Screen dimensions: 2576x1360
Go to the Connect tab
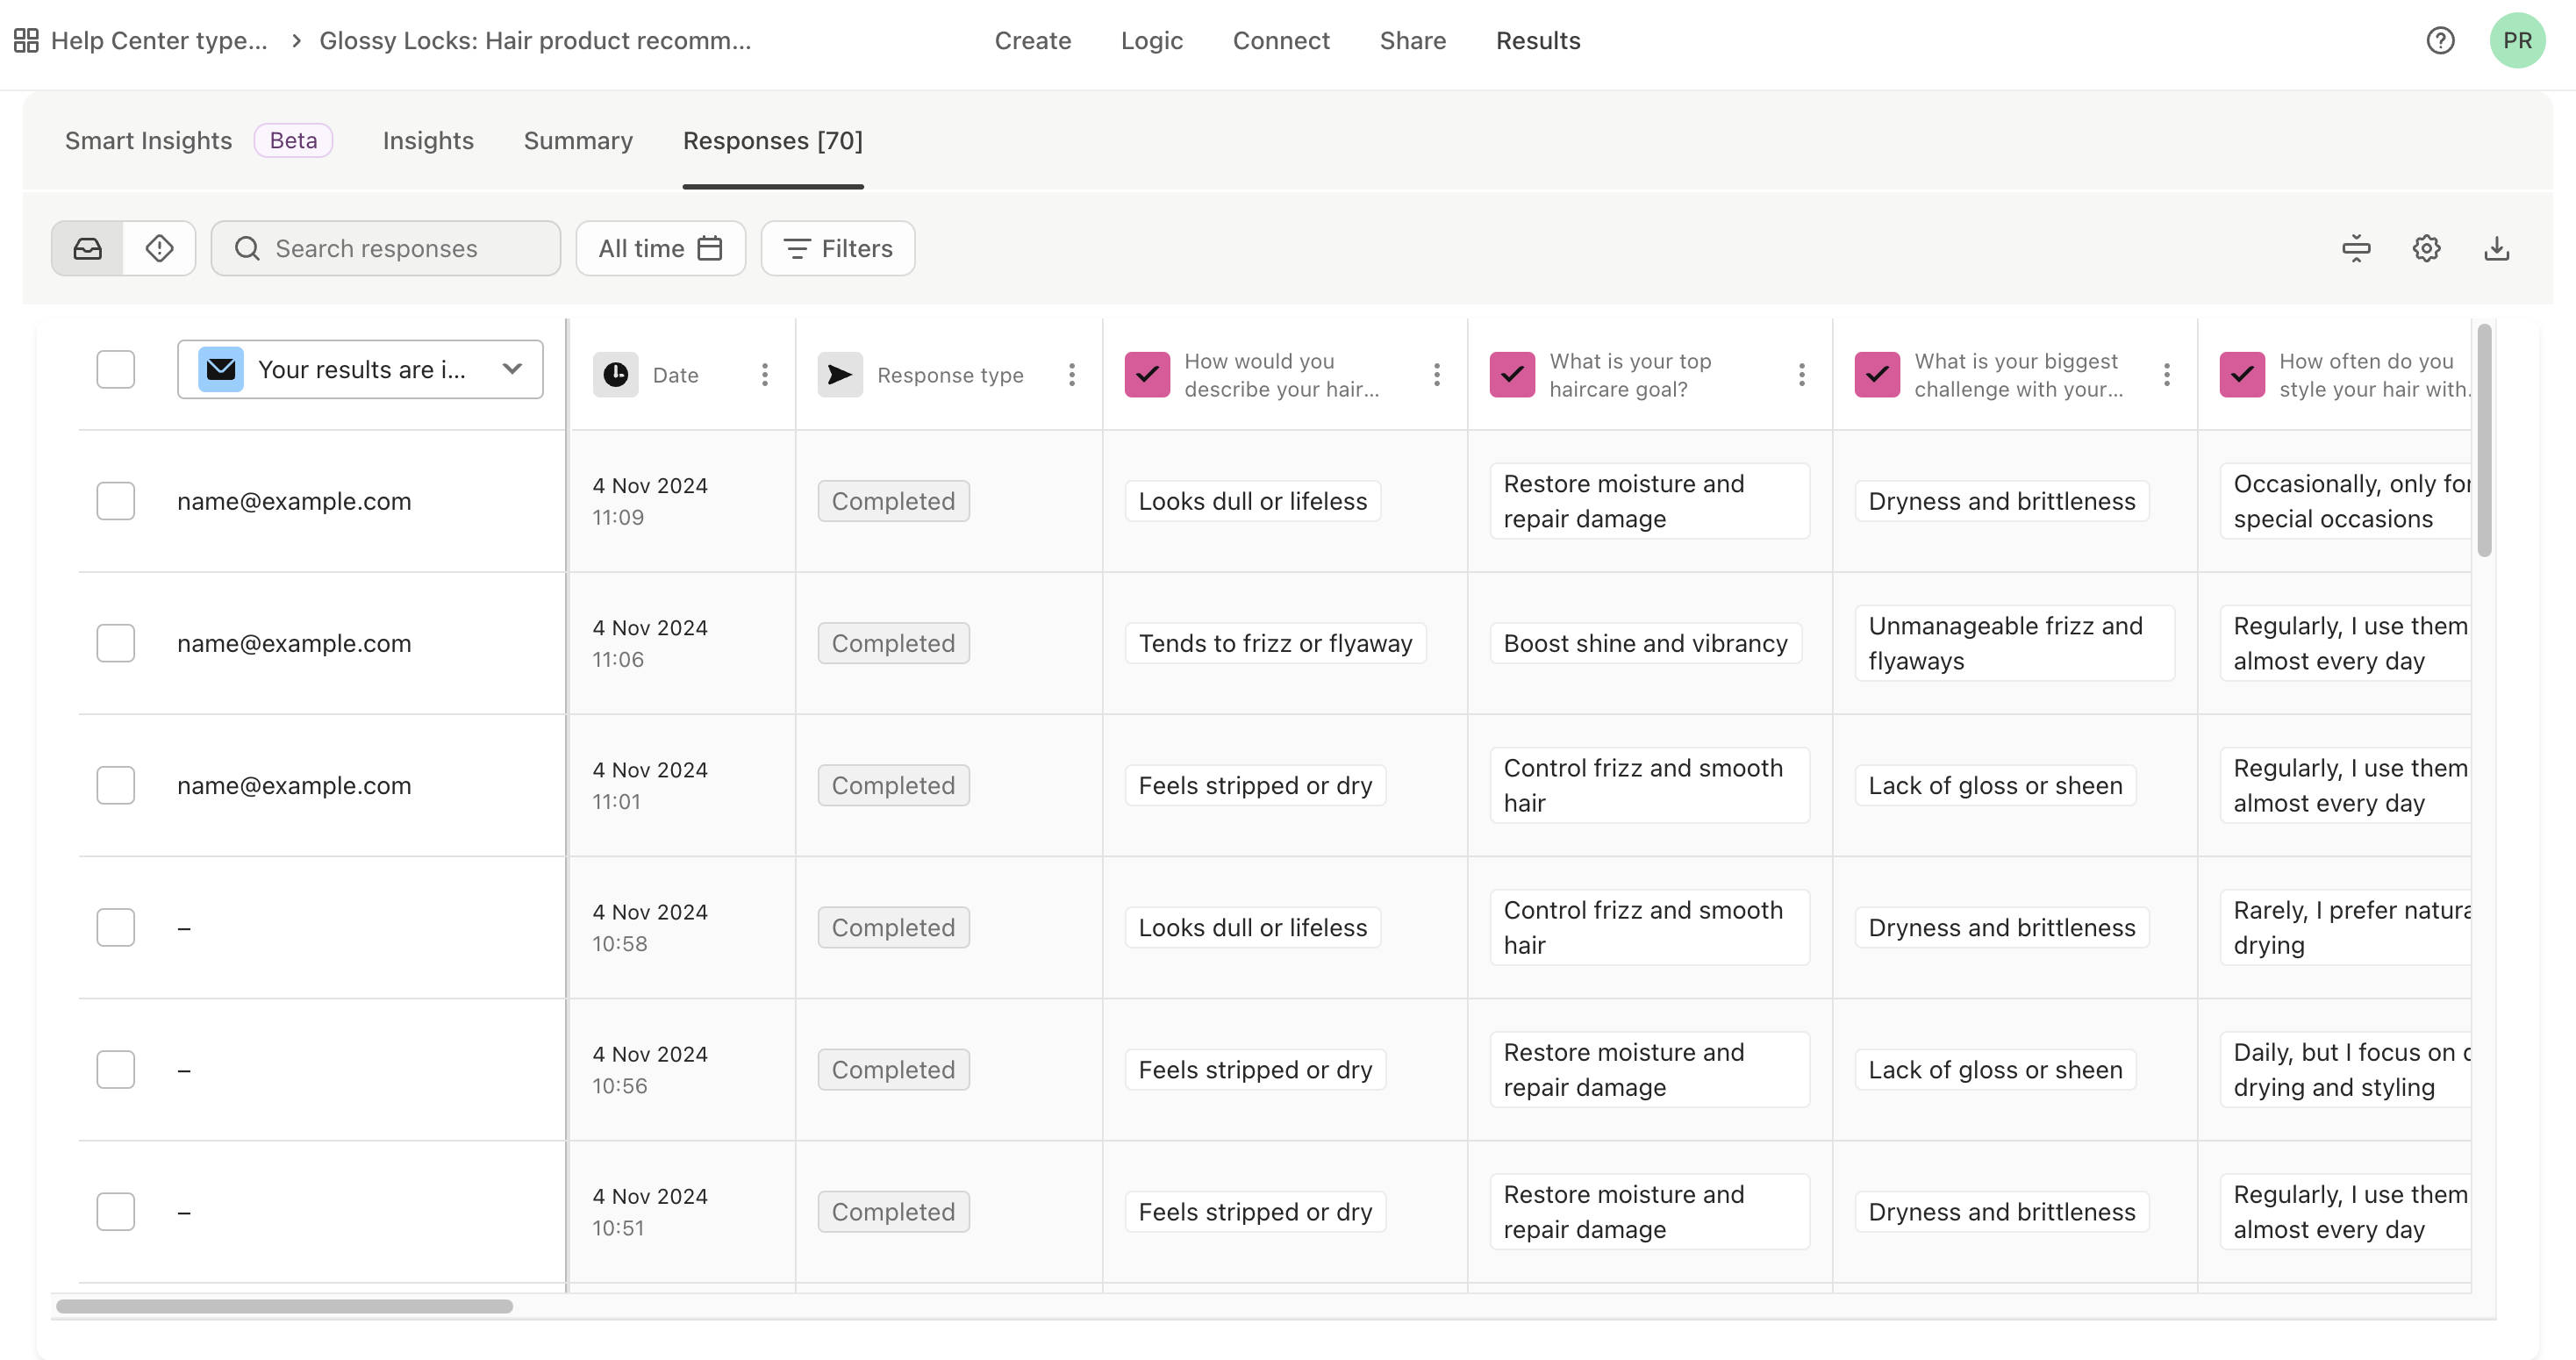click(1280, 40)
